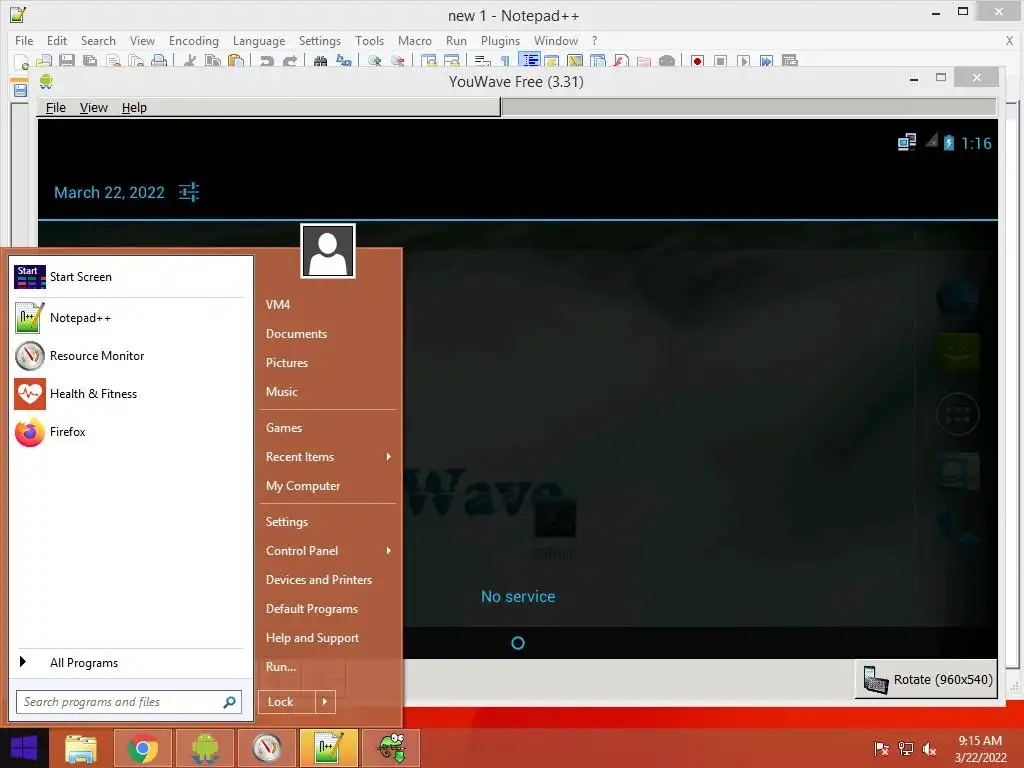Click the red Record Macro button
The width and height of the screenshot is (1024, 768).
[697, 61]
